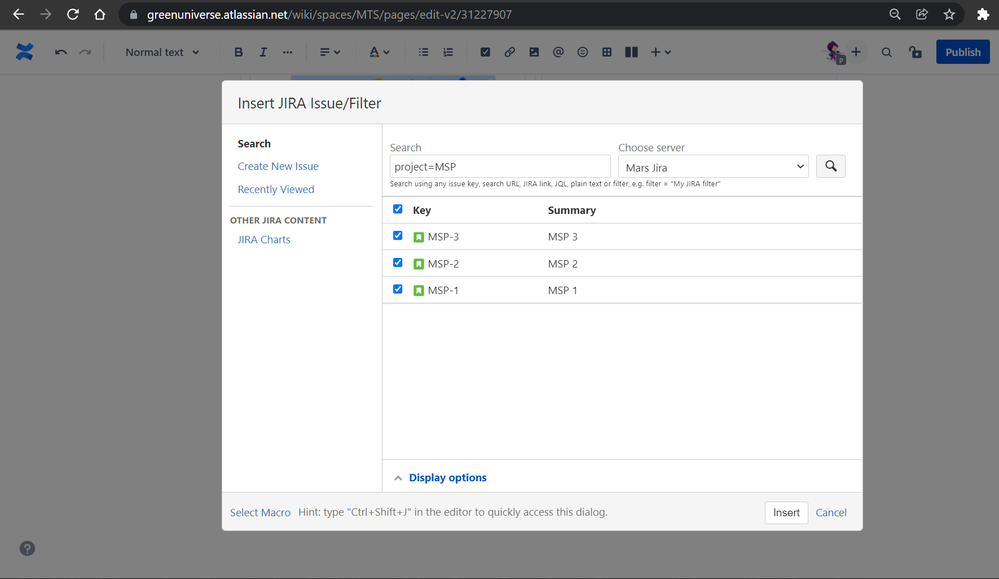Screen dimensions: 999x579
Task: Click the bullet list icon
Action: click(x=424, y=52)
